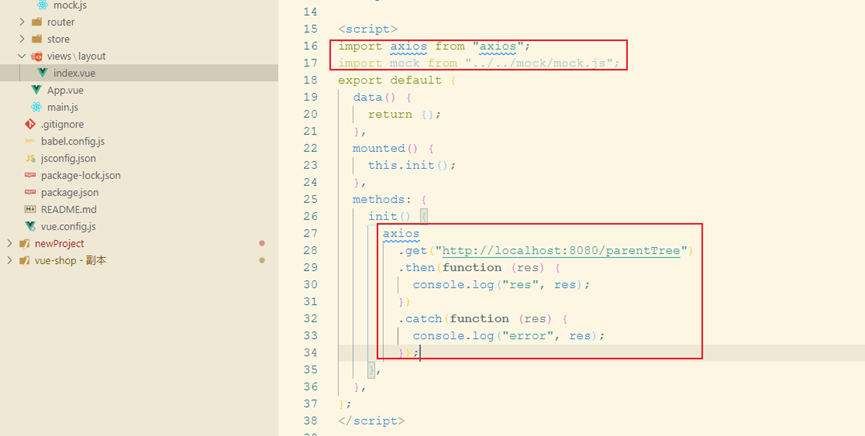Click the JS icon beside jsconfig.json
The image size is (865, 436).
tap(30, 158)
